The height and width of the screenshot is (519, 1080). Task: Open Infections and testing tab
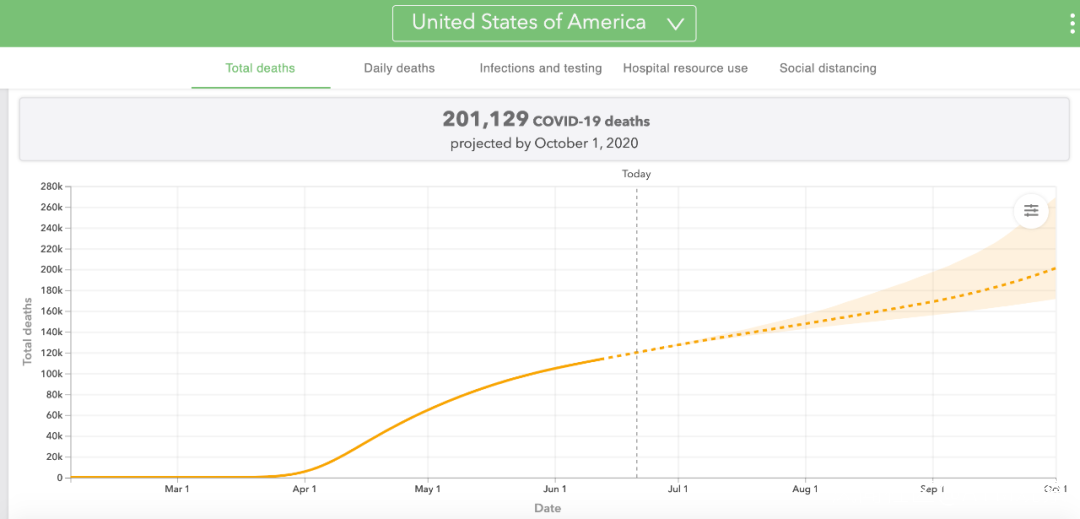(540, 68)
